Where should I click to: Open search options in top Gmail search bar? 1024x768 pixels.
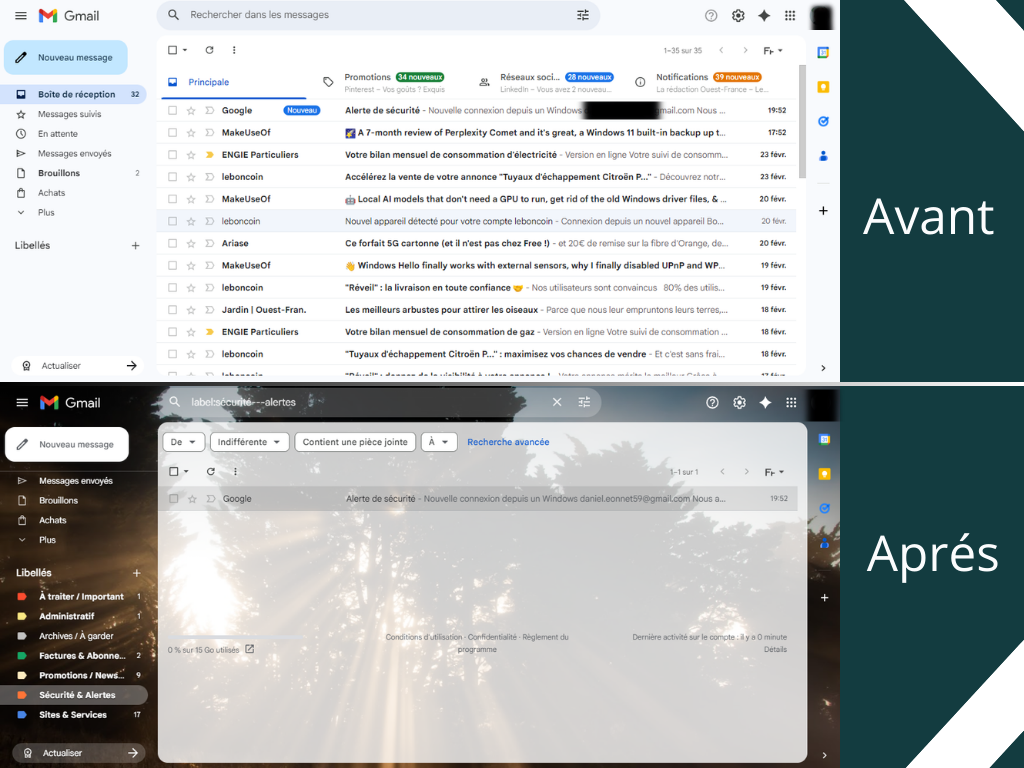(583, 15)
